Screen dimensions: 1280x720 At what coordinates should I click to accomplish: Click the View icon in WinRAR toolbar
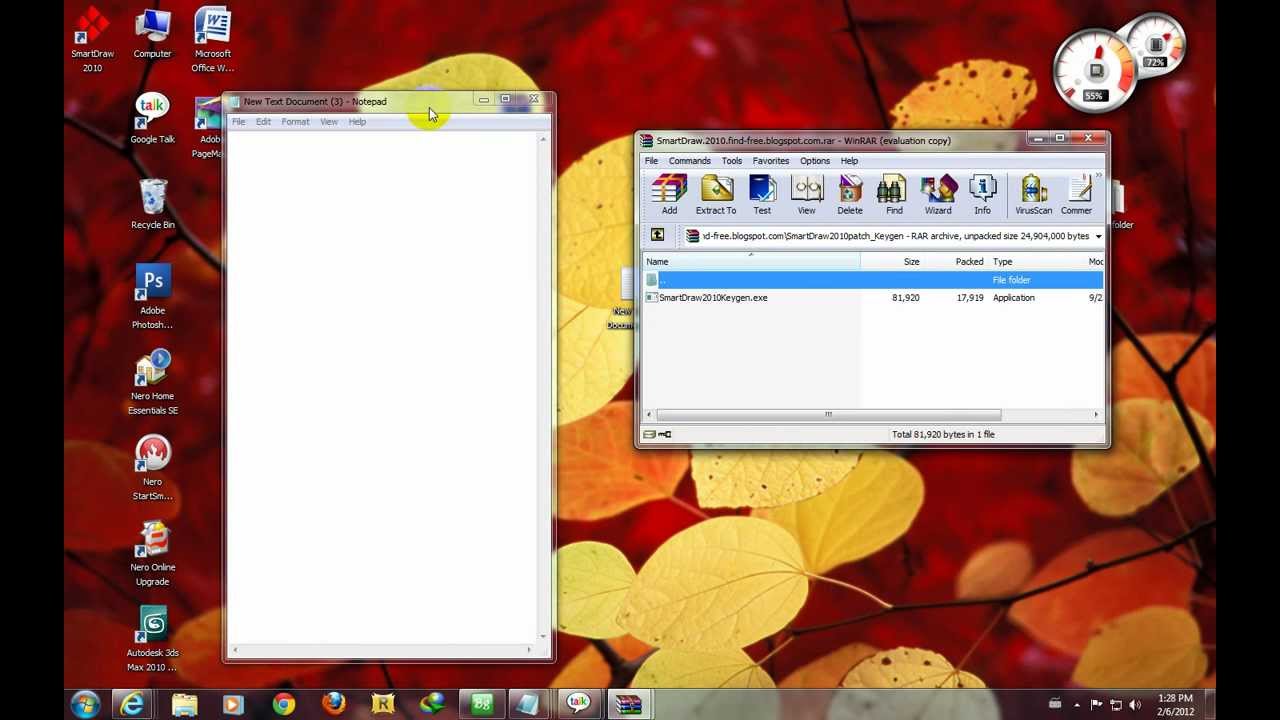click(x=806, y=195)
